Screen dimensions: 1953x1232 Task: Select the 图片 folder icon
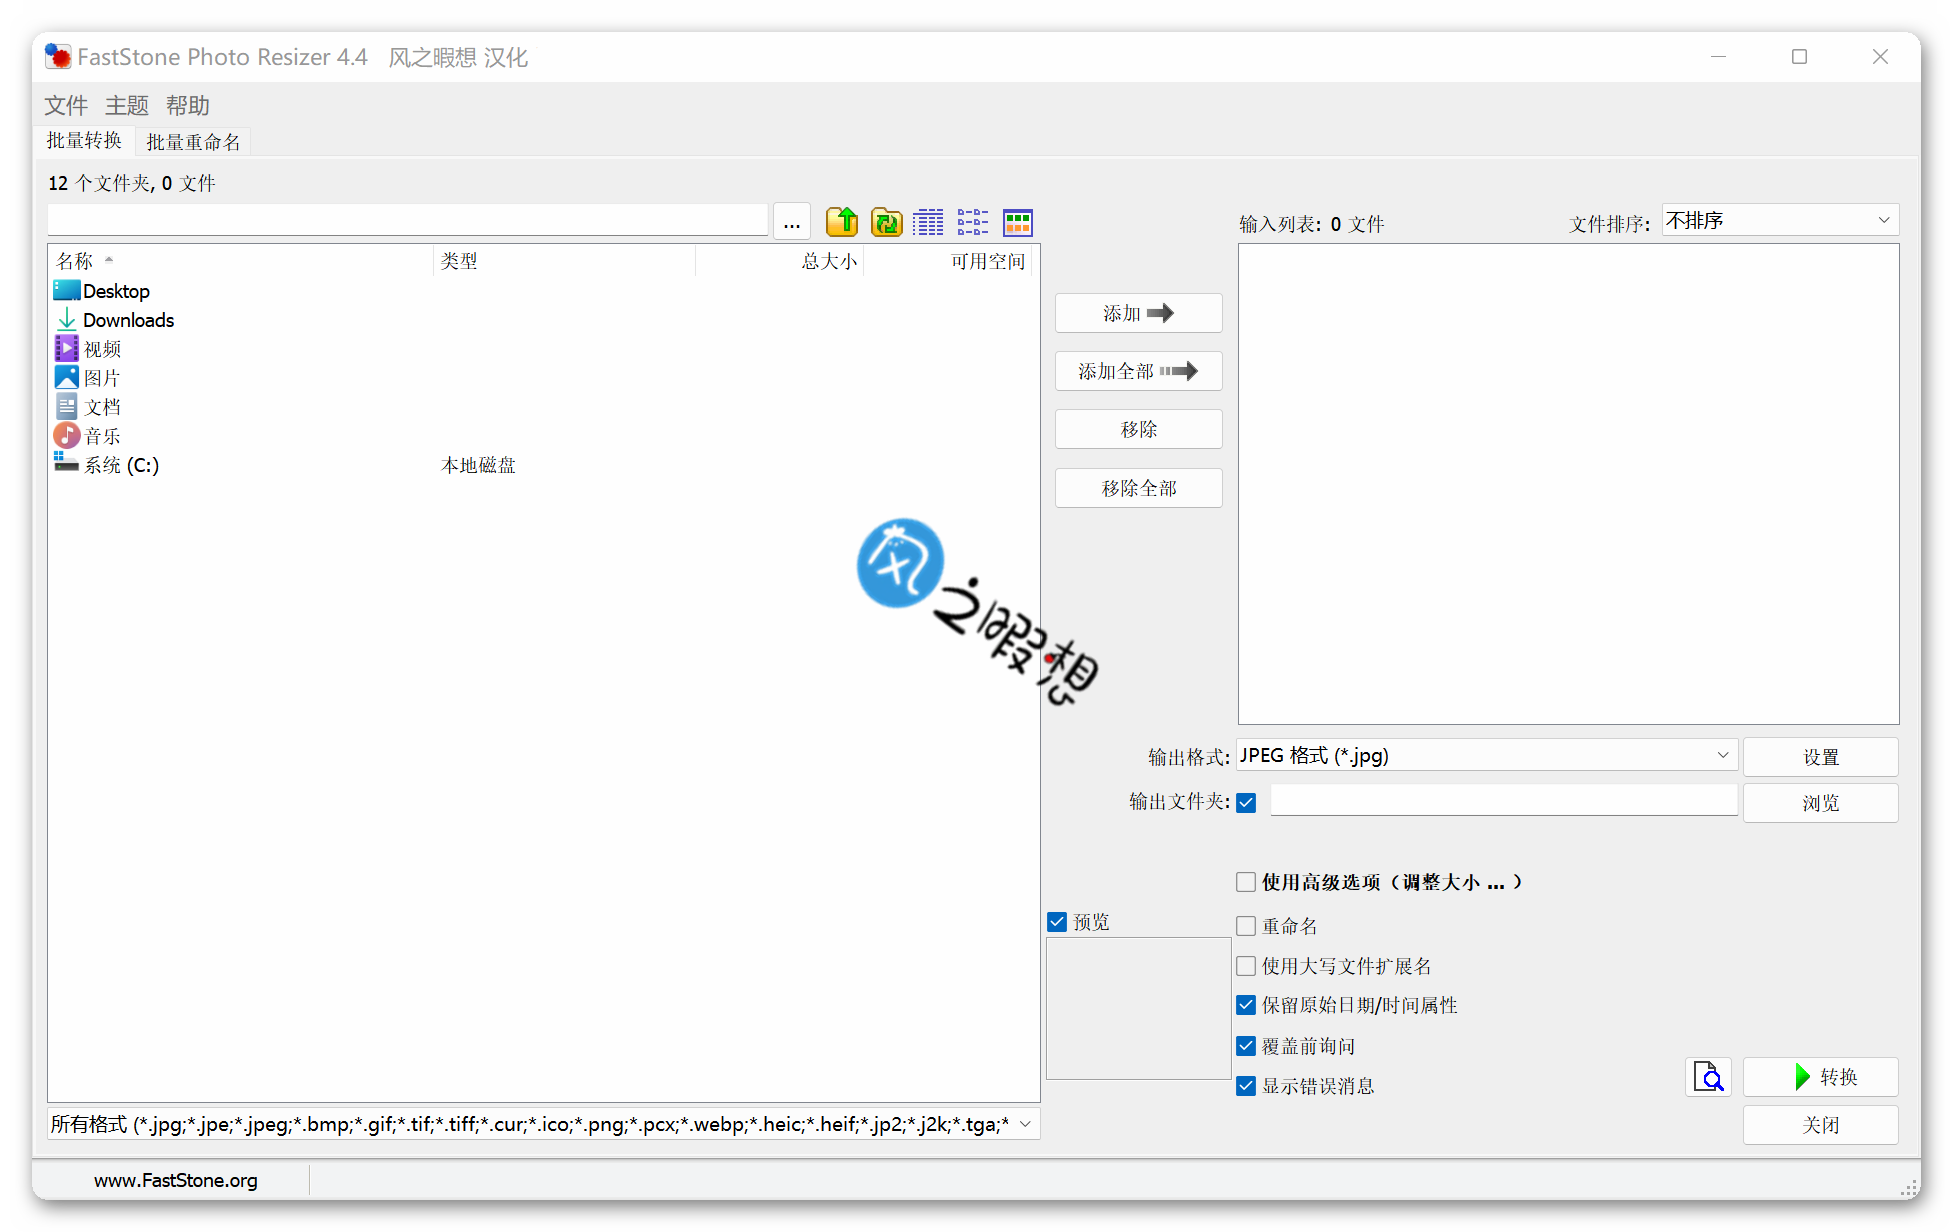click(x=67, y=378)
